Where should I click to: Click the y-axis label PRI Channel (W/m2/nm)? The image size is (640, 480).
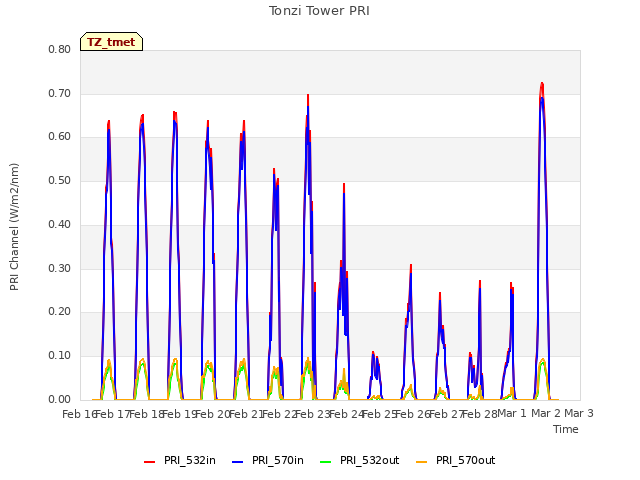(x=14, y=227)
